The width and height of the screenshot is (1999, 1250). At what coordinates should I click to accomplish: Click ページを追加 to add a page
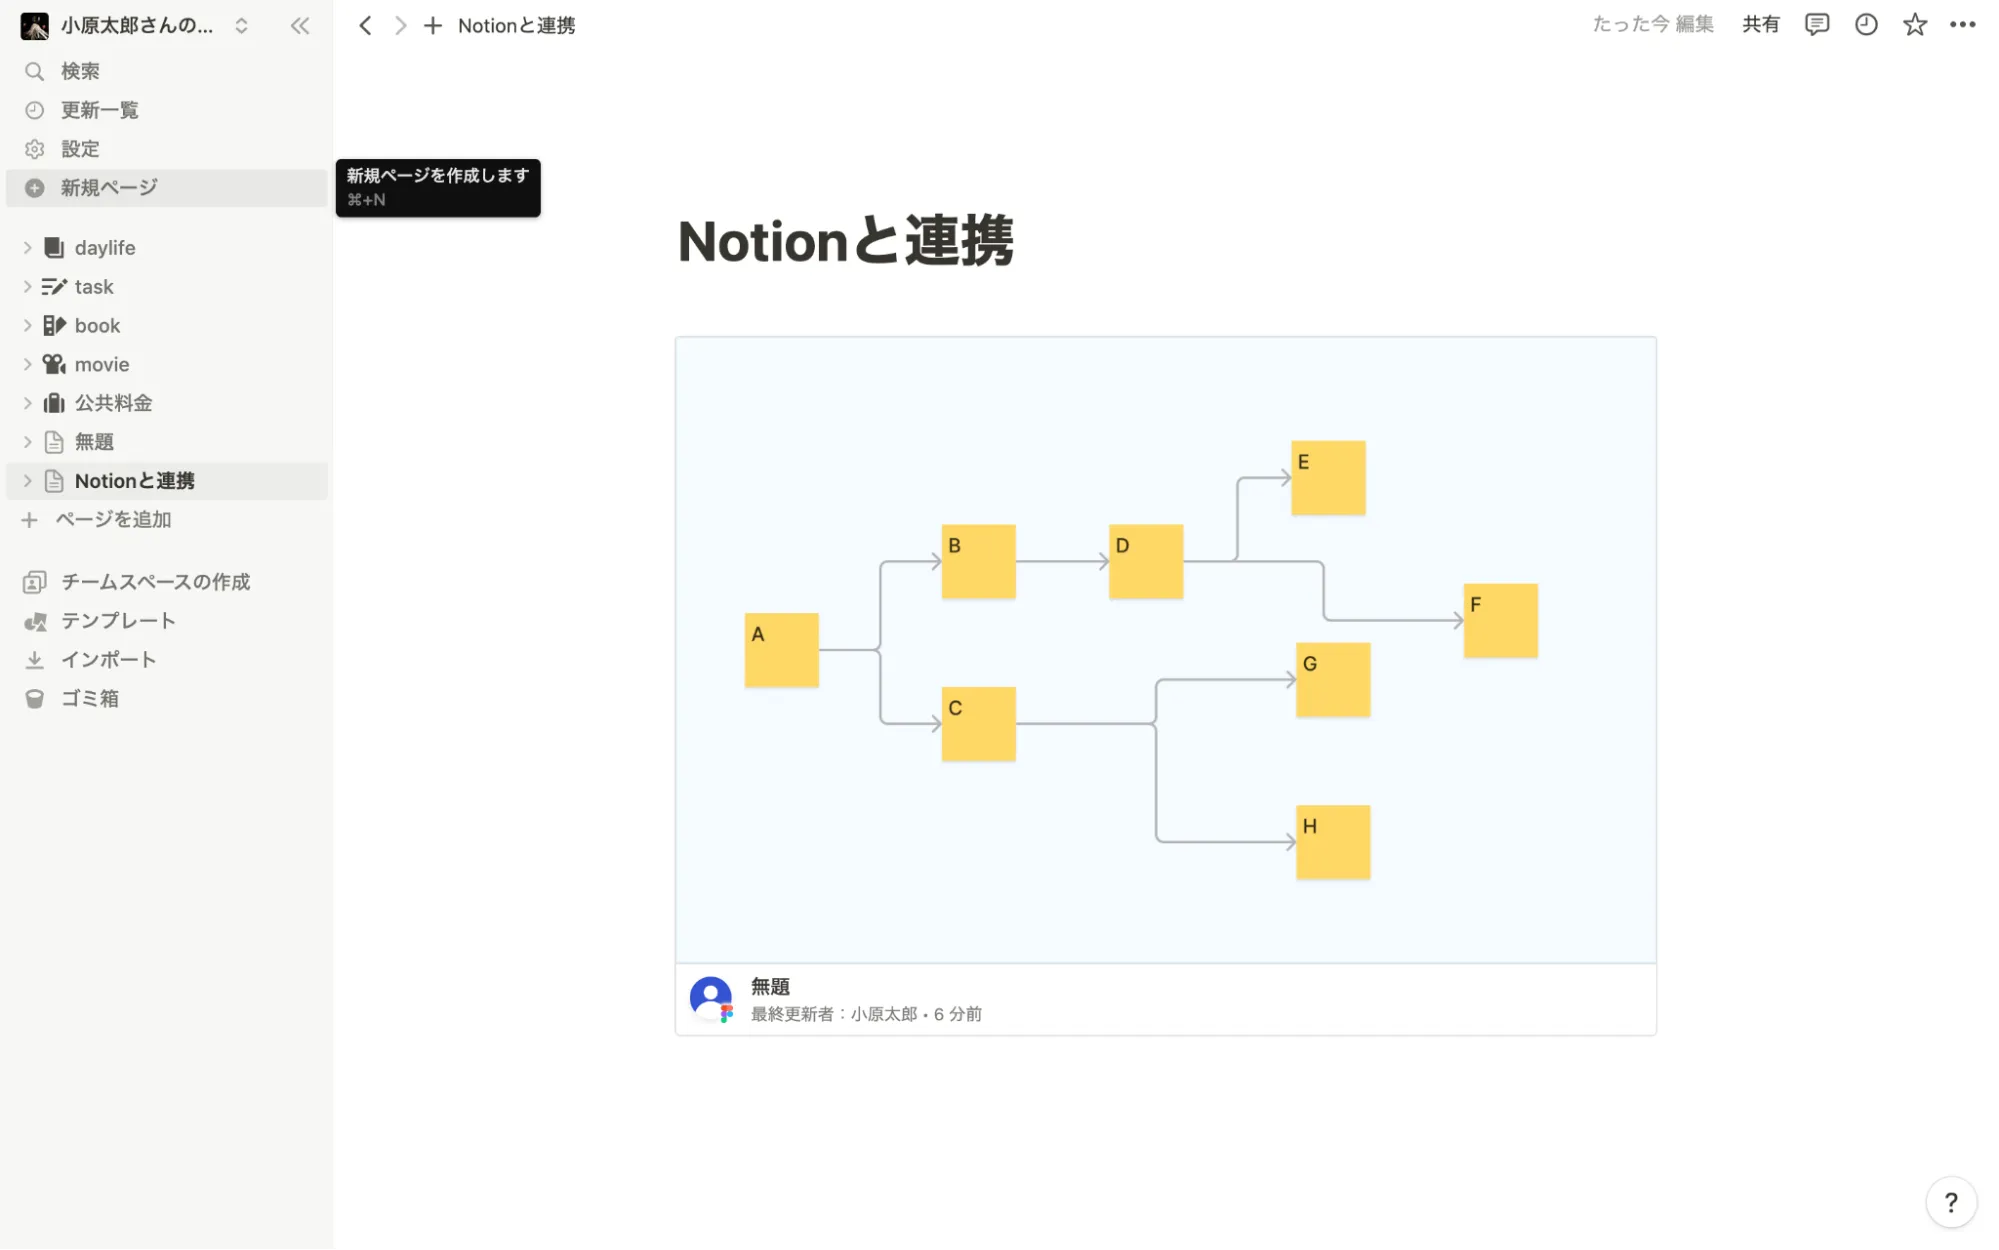tap(167, 520)
